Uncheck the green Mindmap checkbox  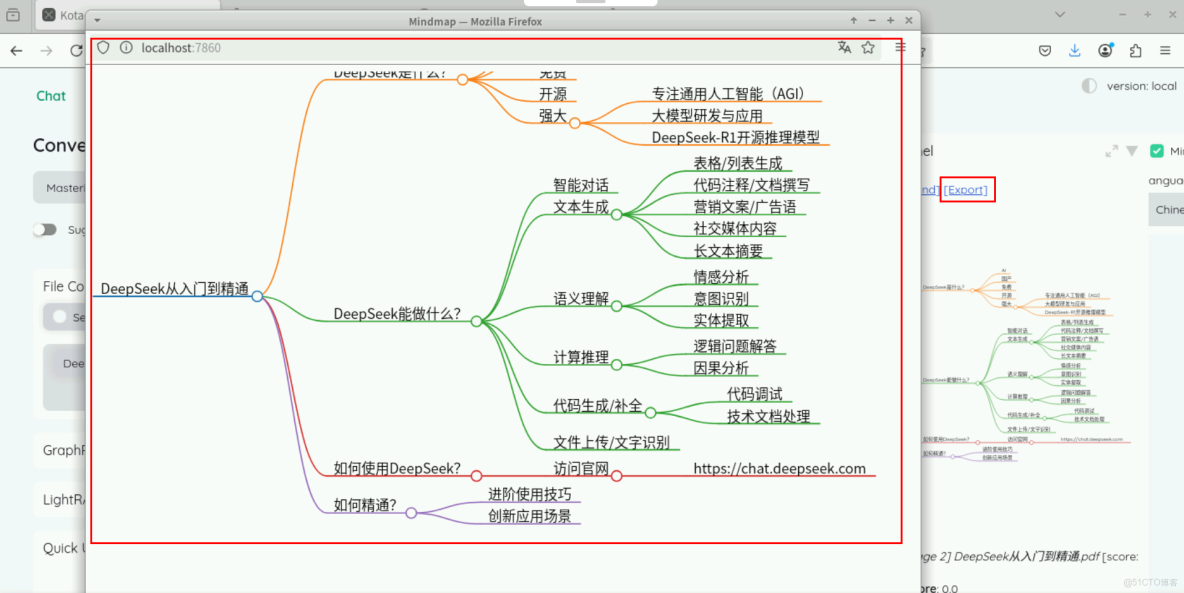1157,151
